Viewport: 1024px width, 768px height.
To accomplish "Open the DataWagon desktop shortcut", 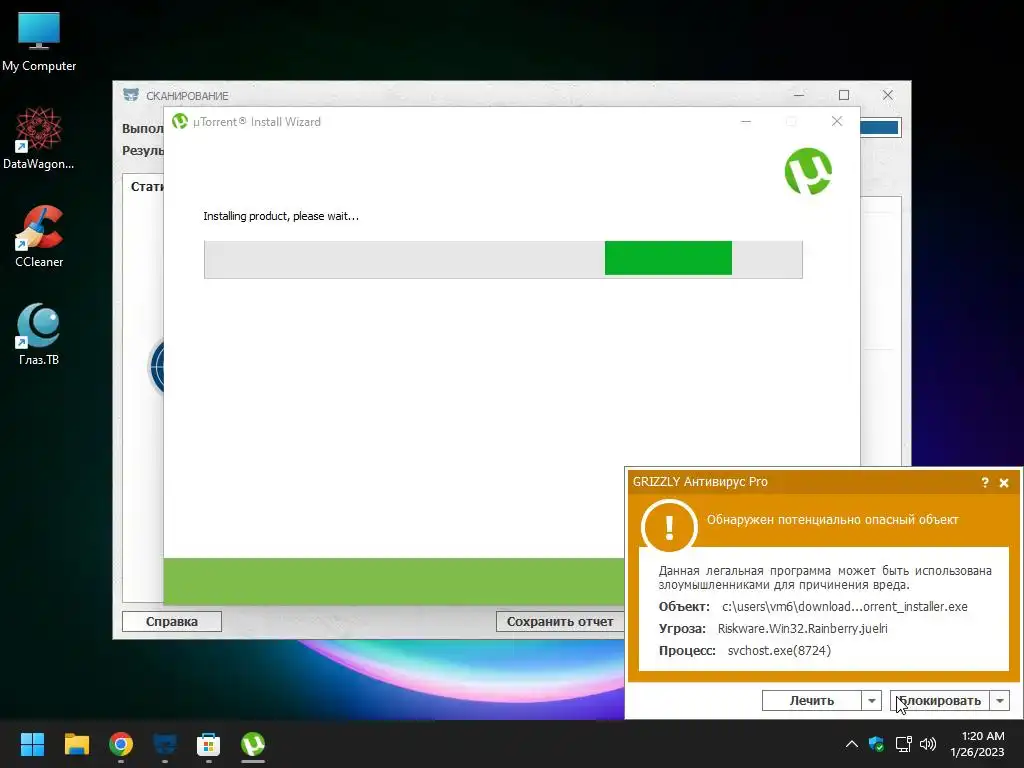I will (x=39, y=138).
